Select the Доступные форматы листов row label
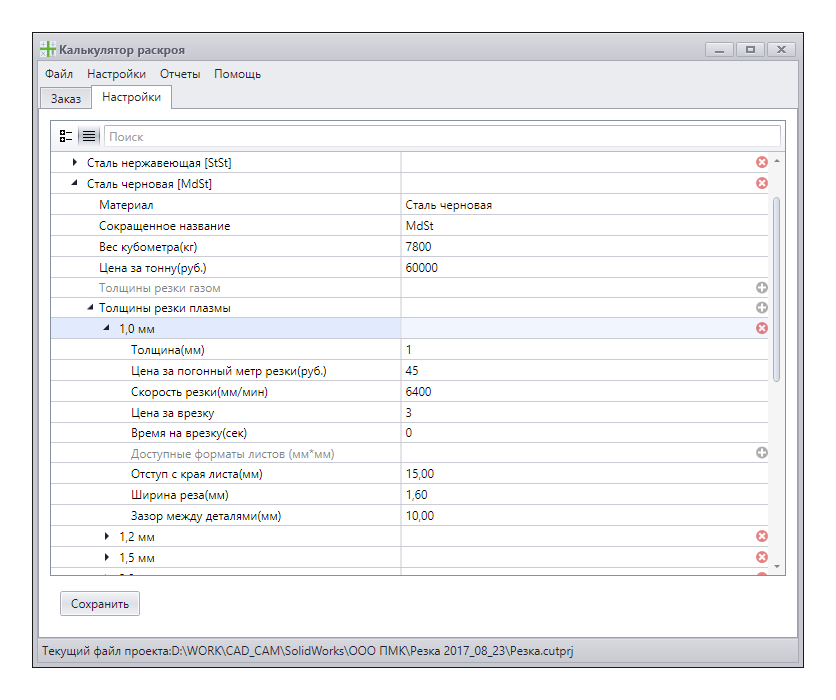Screen dimensions: 836x700 coord(232,454)
